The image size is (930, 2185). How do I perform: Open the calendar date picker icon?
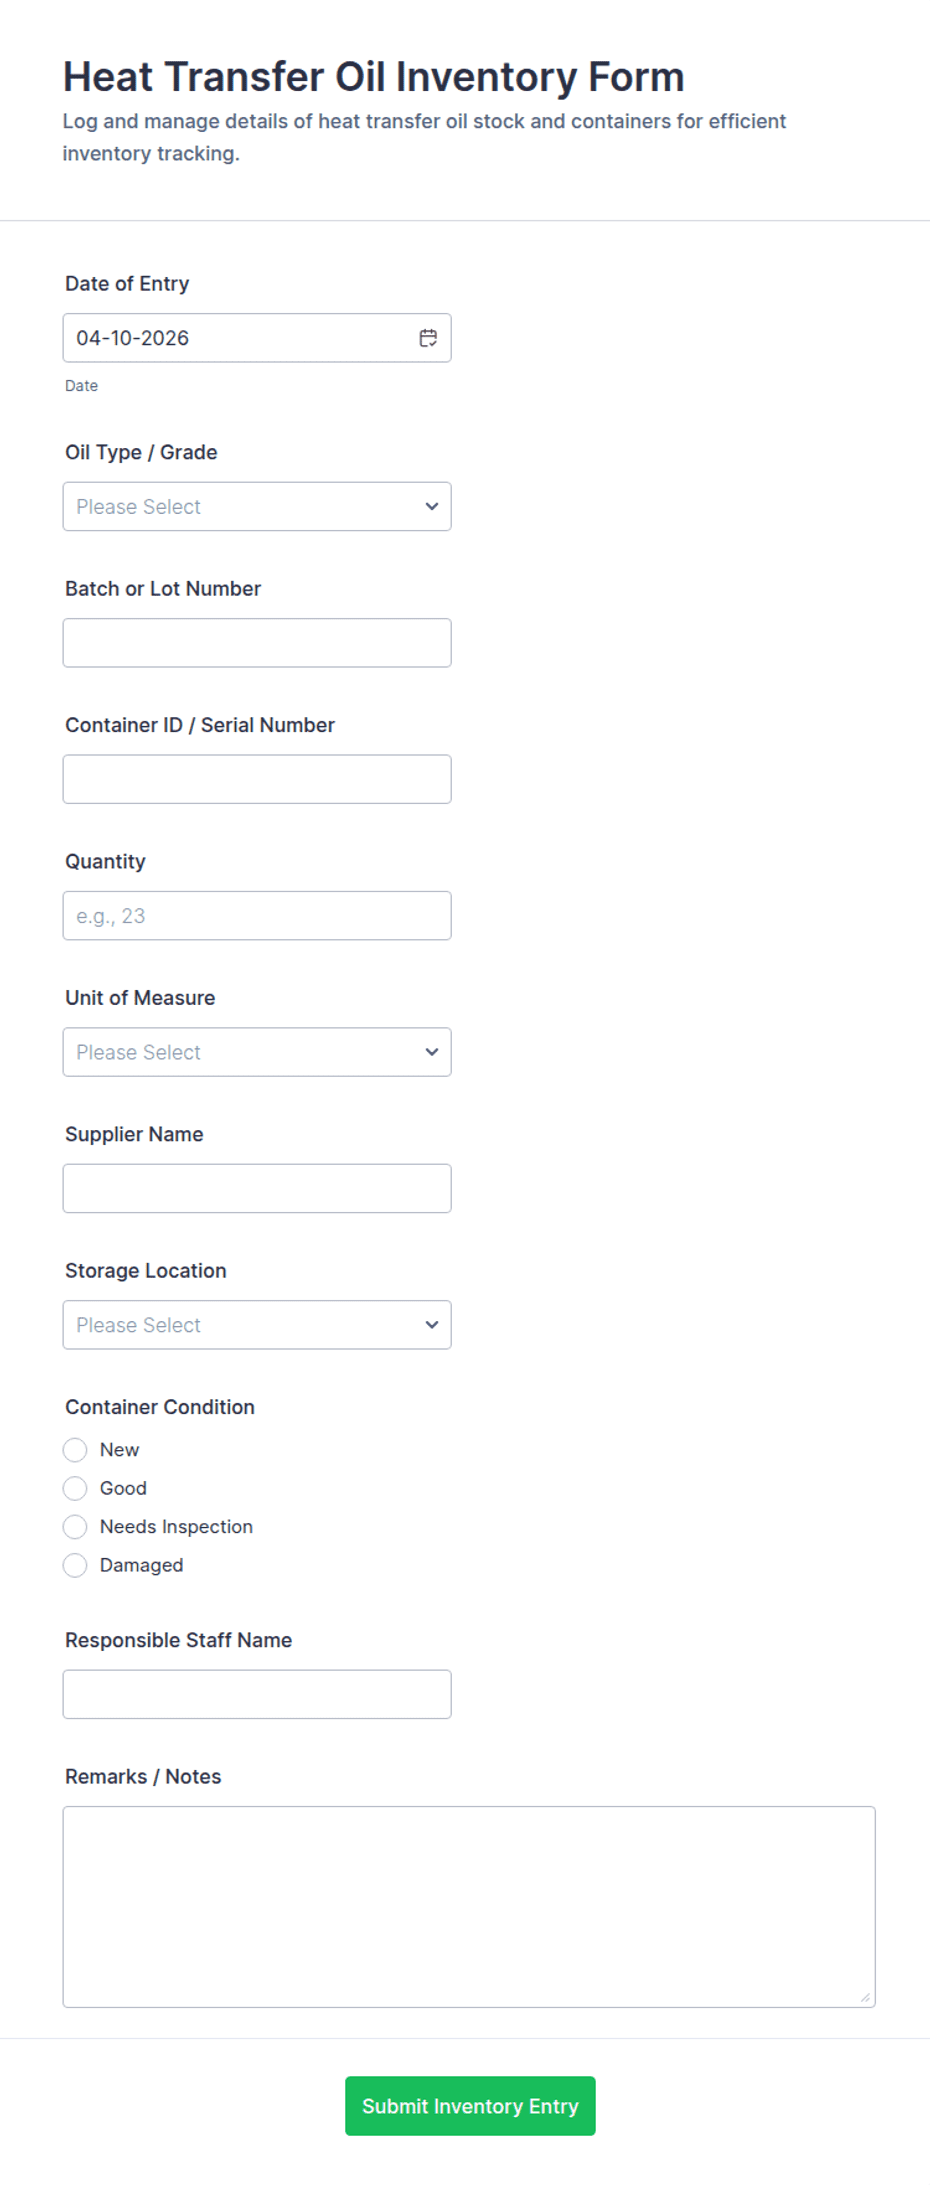[428, 338]
